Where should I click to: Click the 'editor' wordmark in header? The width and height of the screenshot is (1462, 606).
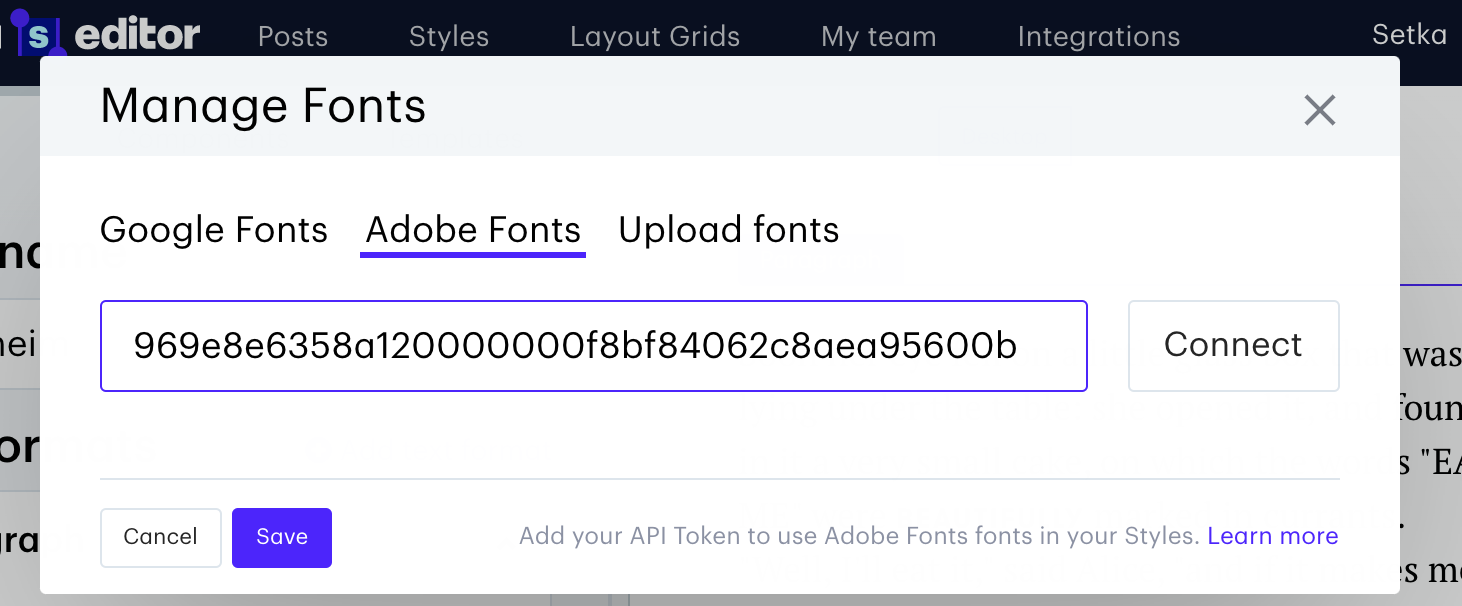click(137, 36)
